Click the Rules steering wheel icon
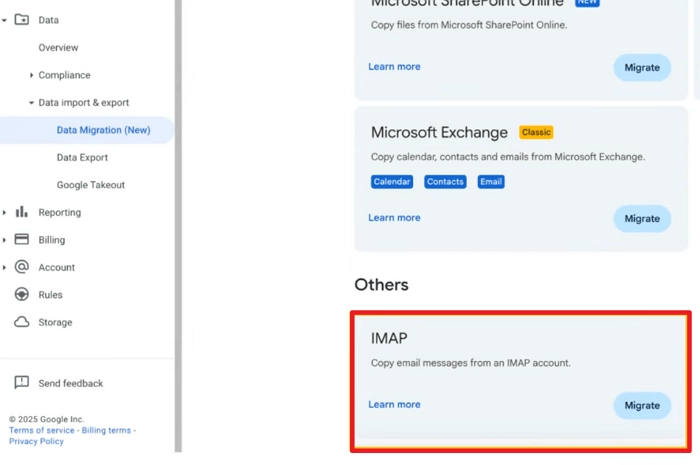The height and width of the screenshot is (465, 700). [x=21, y=295]
